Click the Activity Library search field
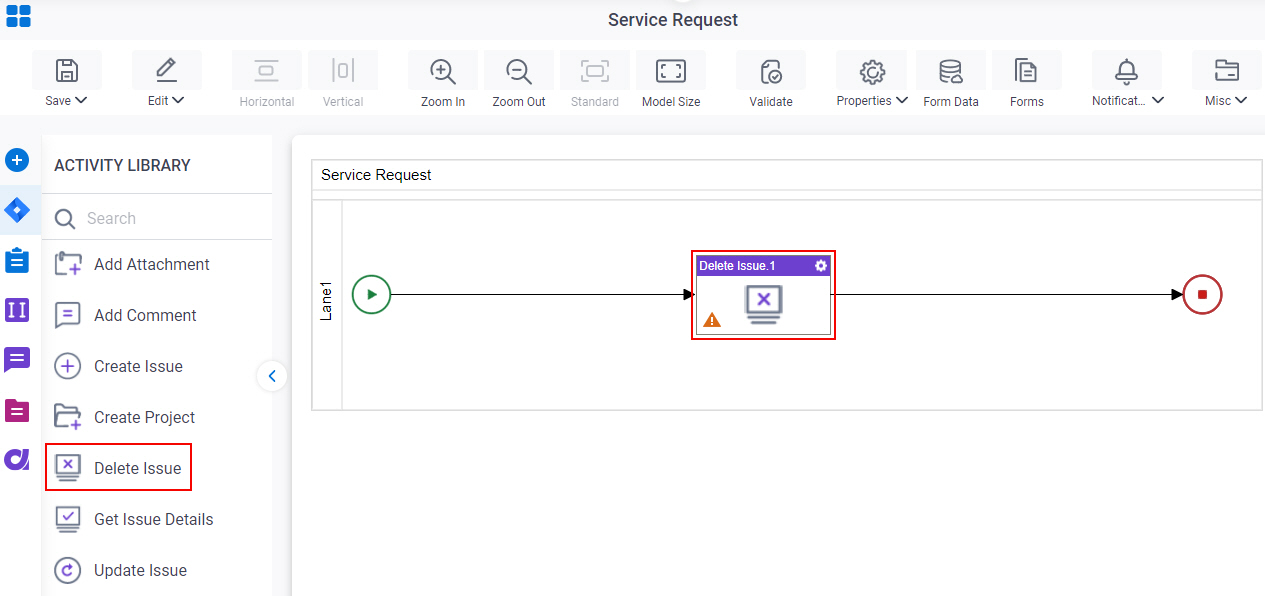 pos(157,218)
